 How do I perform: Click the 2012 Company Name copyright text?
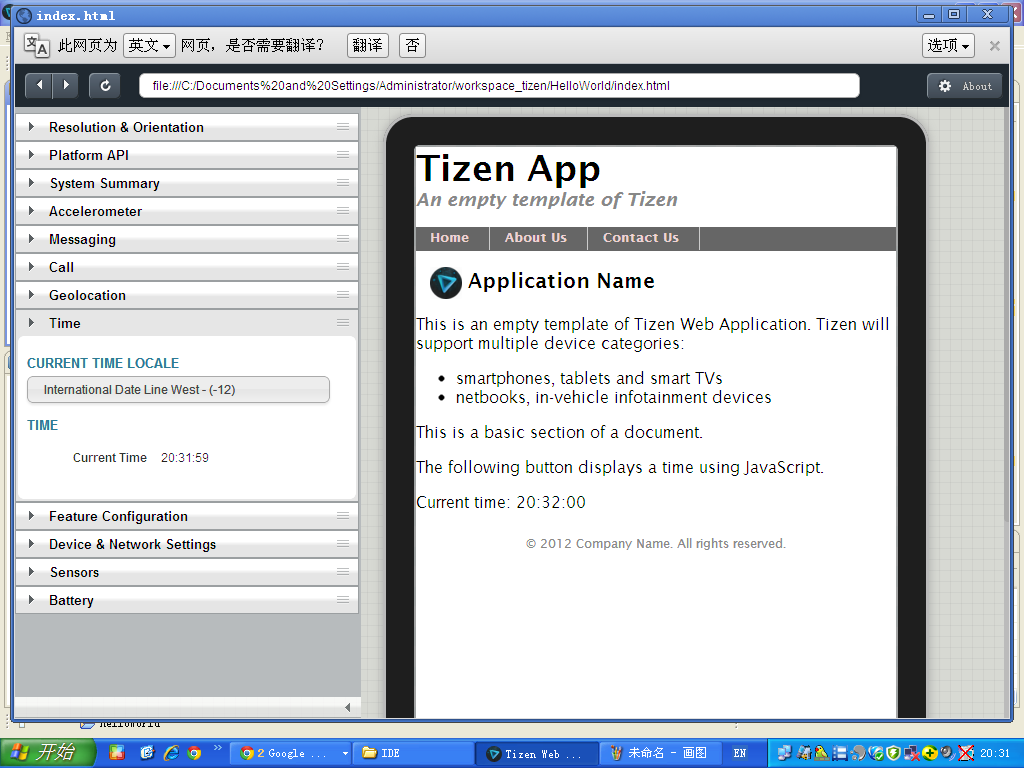pos(656,544)
